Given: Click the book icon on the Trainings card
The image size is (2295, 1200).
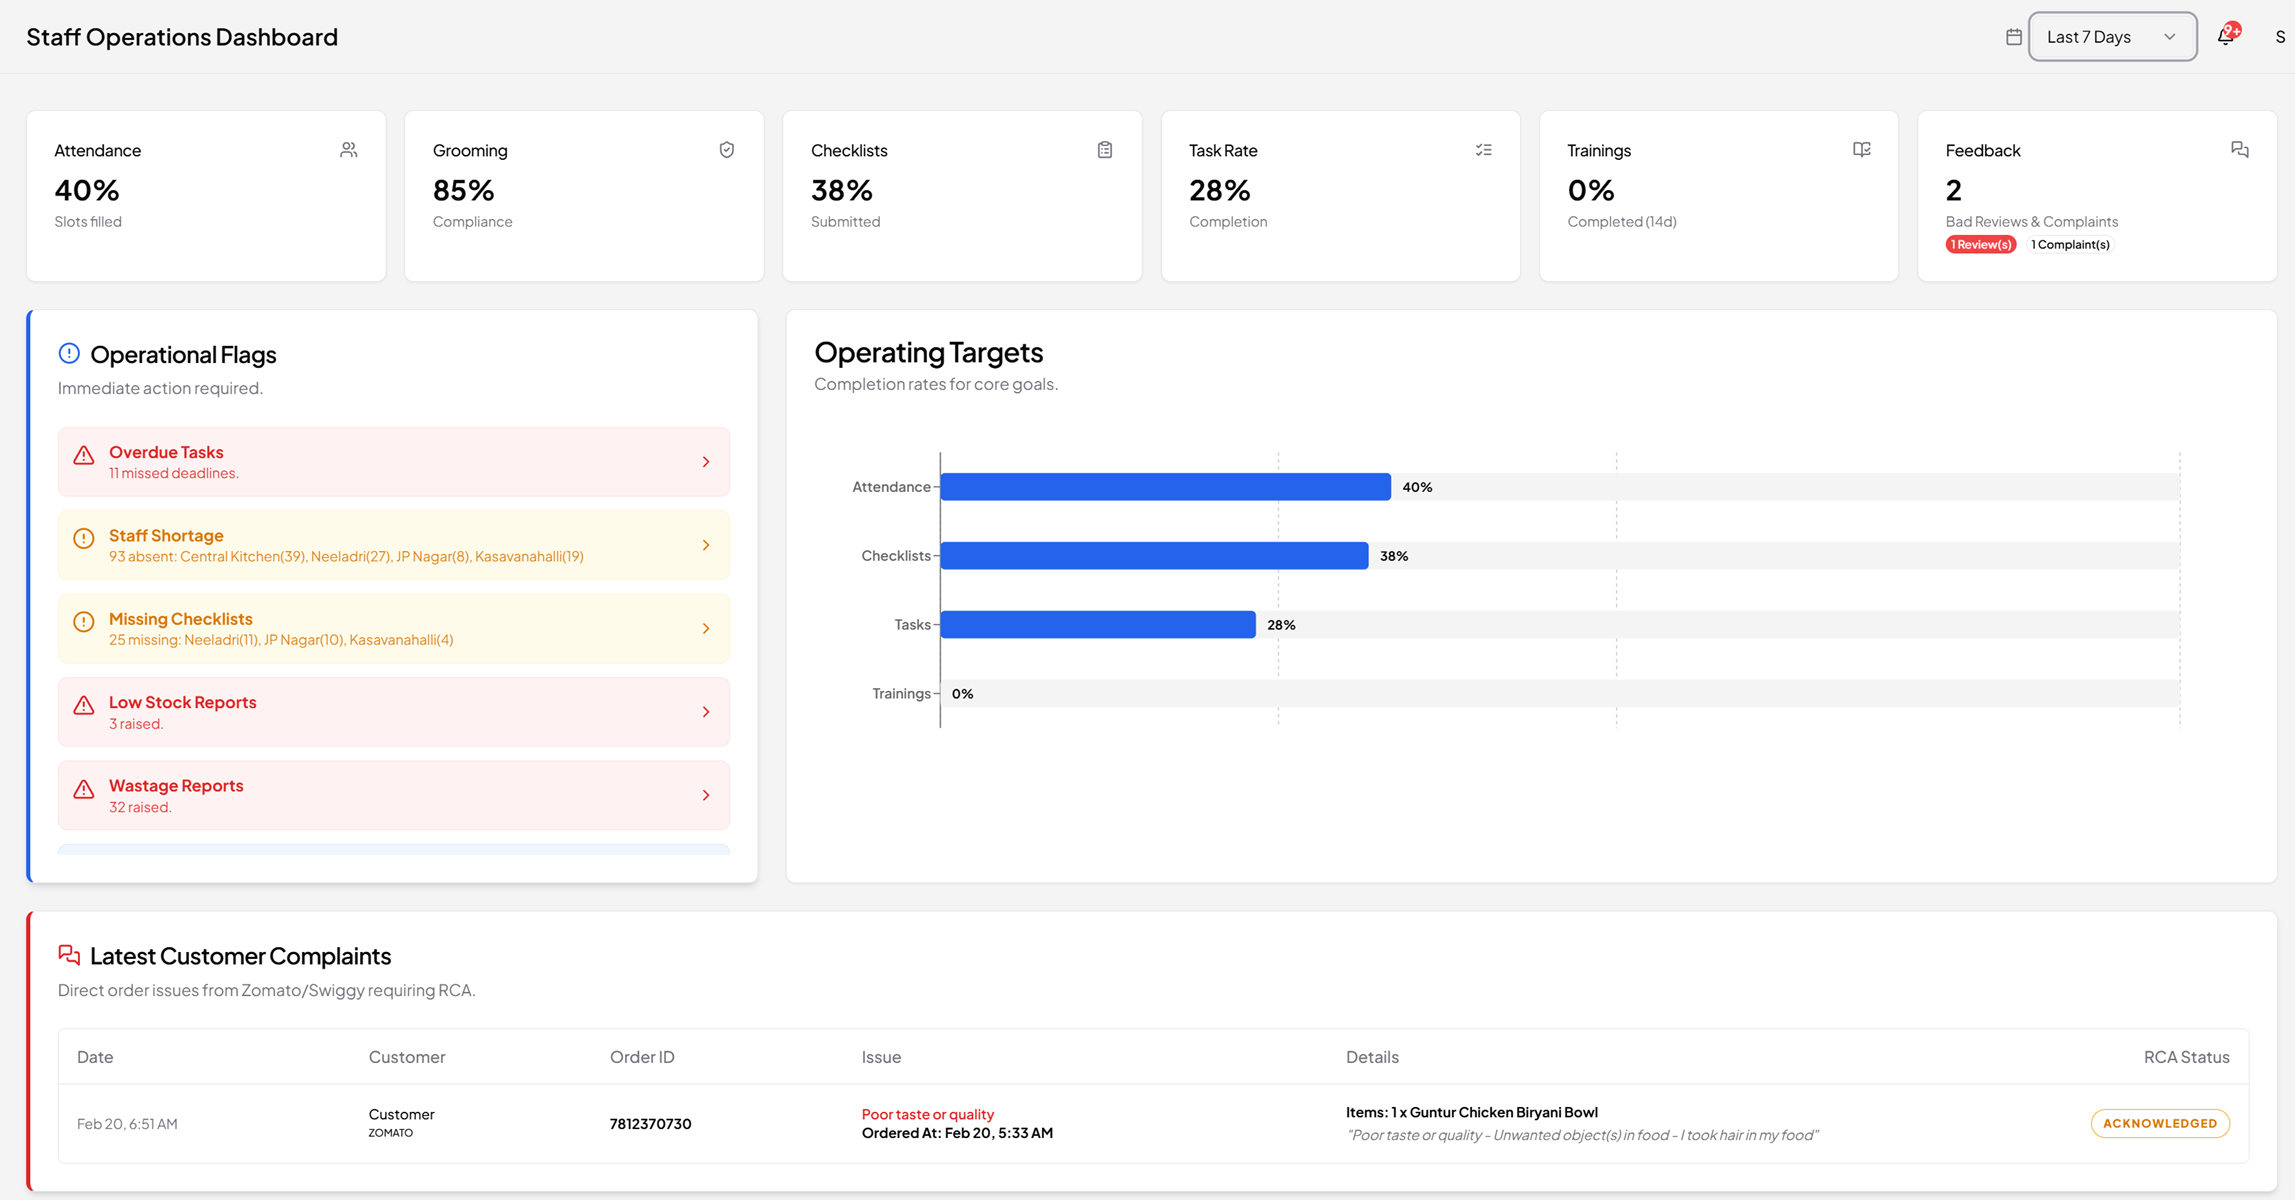Looking at the screenshot, I should pos(1862,149).
